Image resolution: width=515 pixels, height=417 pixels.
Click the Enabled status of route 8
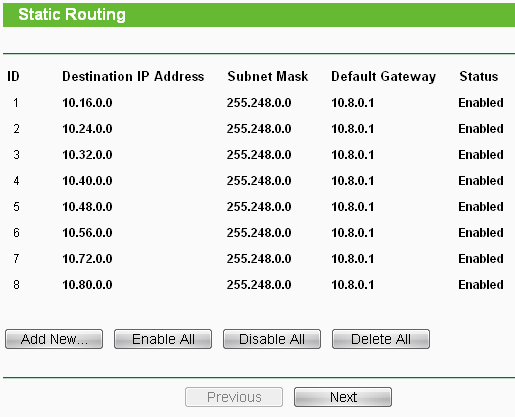(x=481, y=285)
